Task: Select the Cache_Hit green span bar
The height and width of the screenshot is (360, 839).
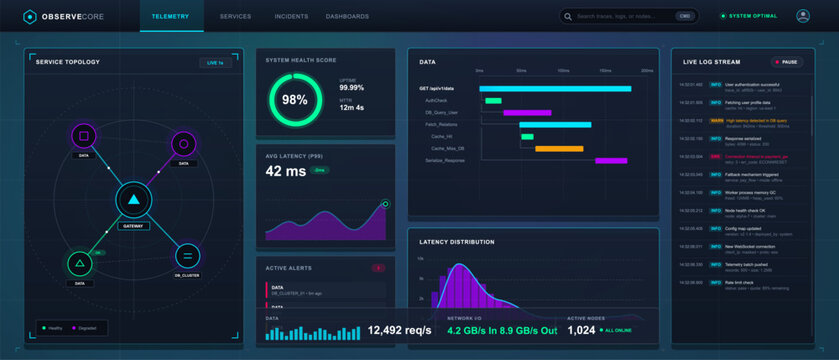Action: click(528, 137)
